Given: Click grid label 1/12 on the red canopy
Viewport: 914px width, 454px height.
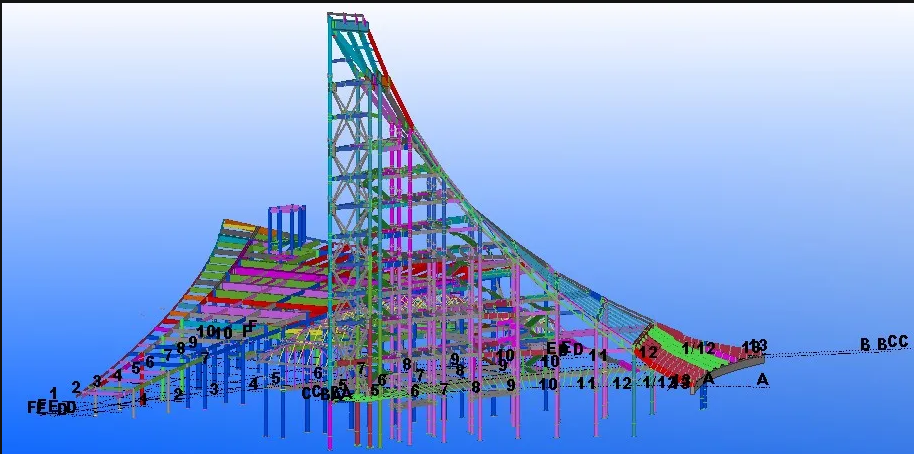Looking at the screenshot, I should [698, 348].
